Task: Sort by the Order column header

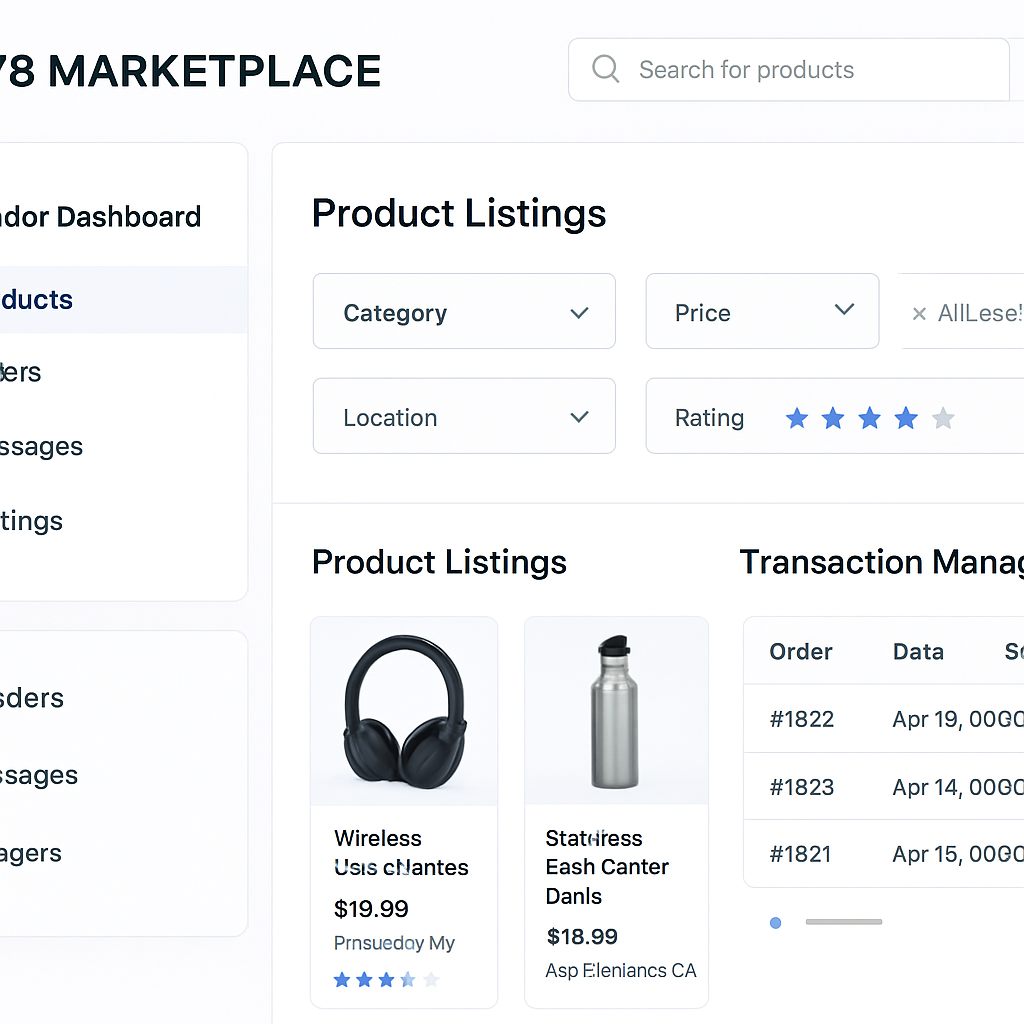Action: 801,652
